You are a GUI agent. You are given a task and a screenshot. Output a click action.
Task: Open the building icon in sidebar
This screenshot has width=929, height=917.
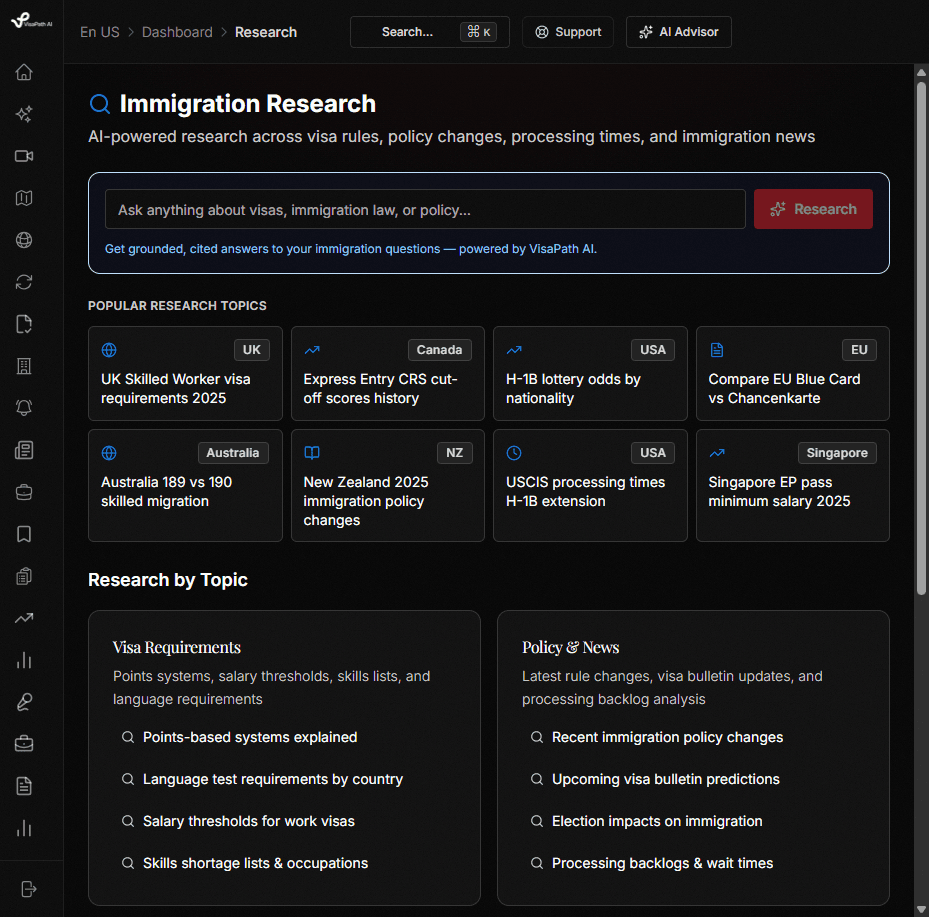click(x=24, y=366)
